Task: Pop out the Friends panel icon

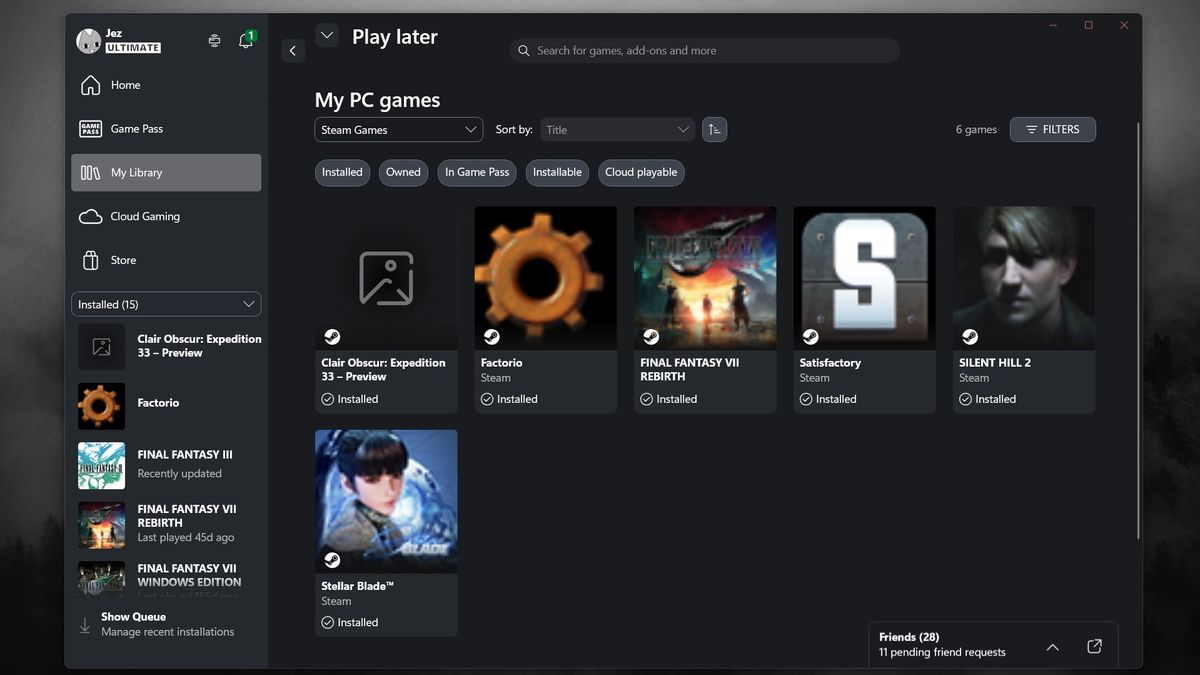Action: [x=1094, y=646]
